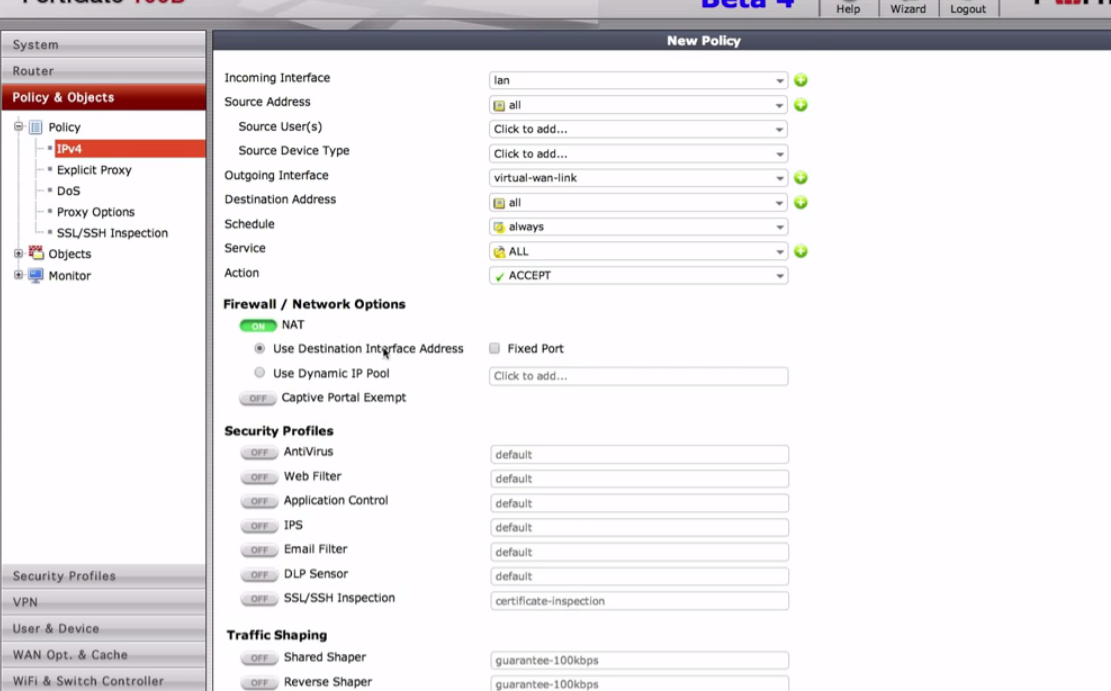Open WAN Opt. & Cache section
Viewport: 1111px width, 691px height.
tap(103, 654)
